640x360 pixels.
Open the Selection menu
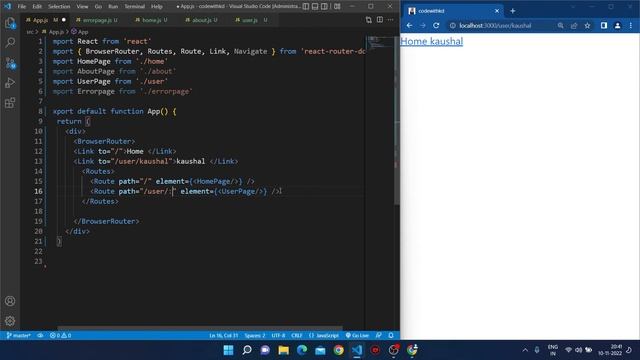[x=59, y=7]
